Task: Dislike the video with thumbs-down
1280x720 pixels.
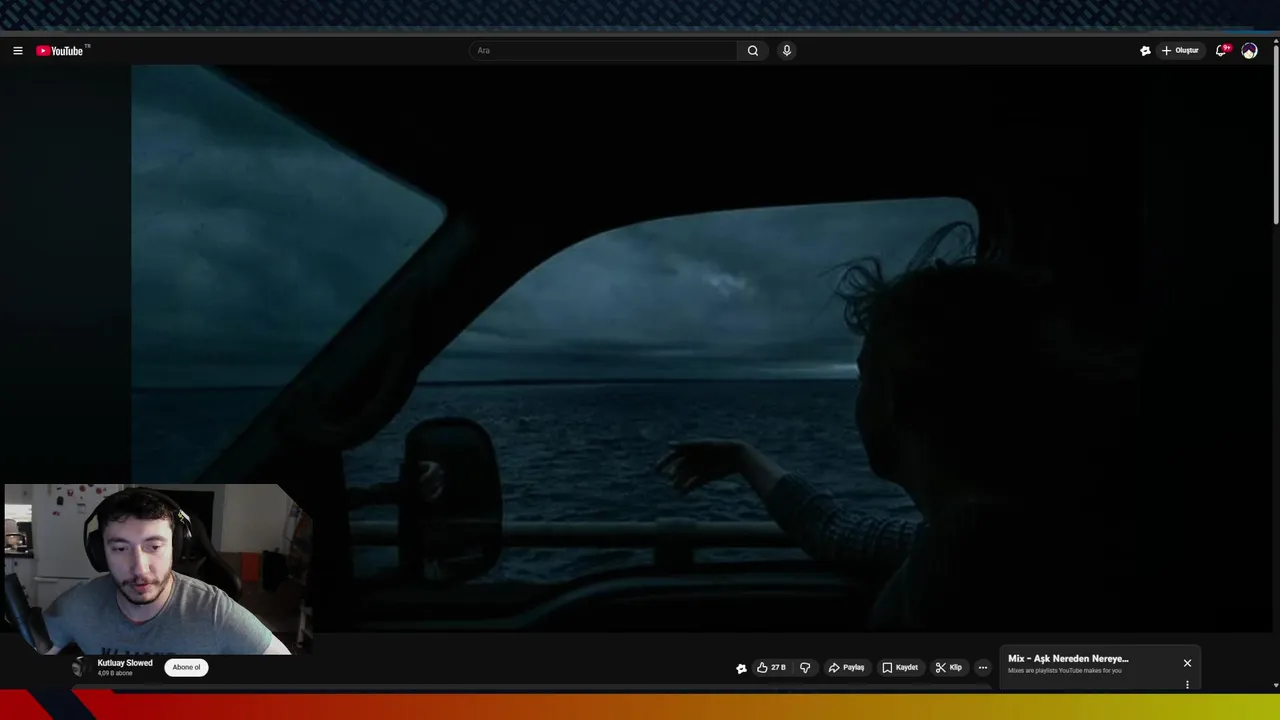Action: click(x=805, y=668)
